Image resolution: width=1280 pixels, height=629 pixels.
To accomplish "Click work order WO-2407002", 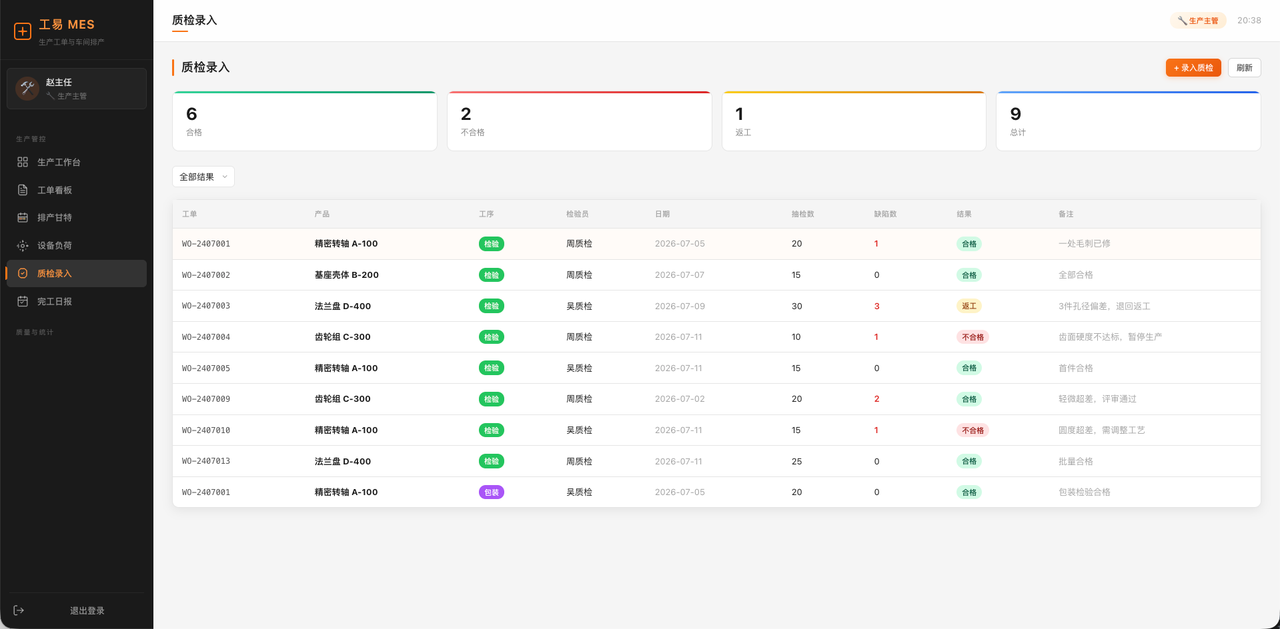I will [x=205, y=275].
